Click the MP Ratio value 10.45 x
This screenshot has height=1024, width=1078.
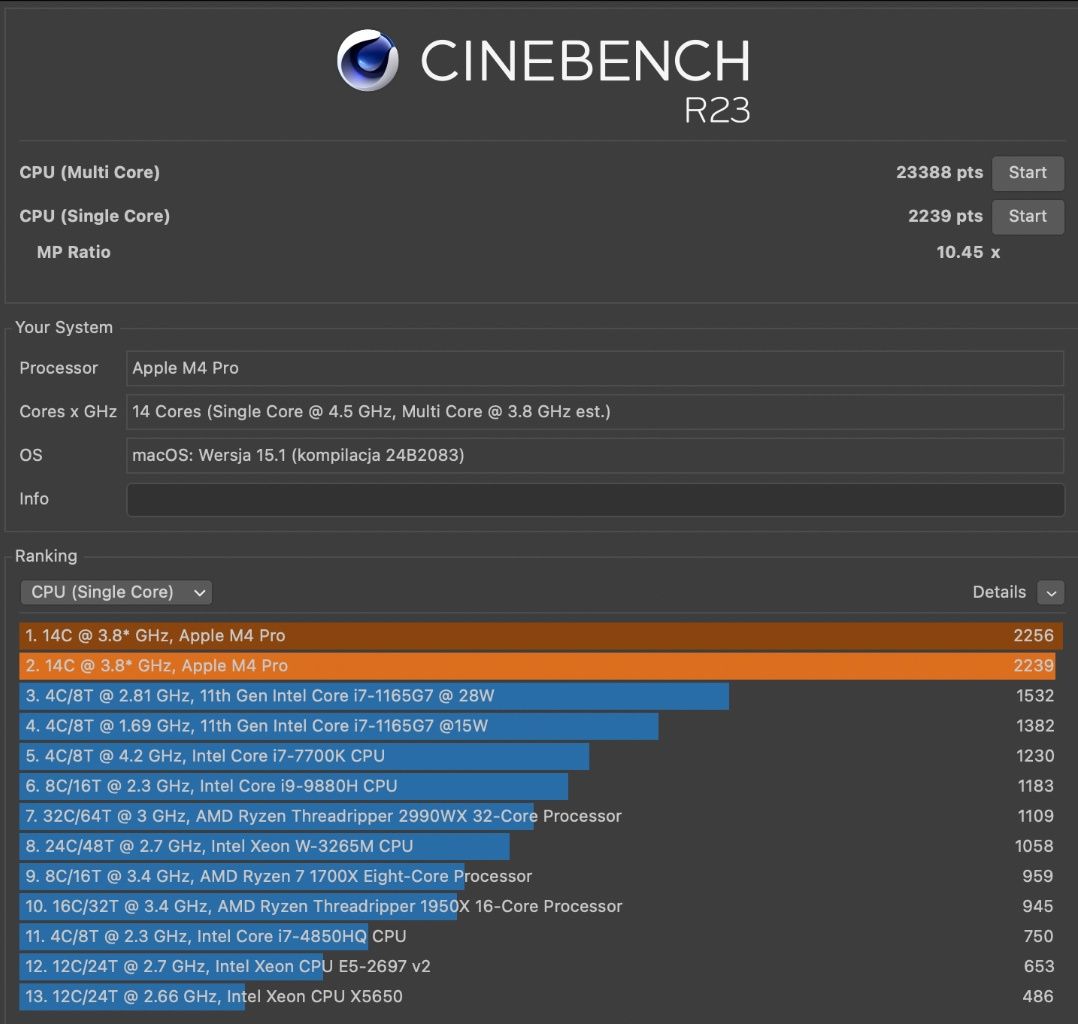(968, 252)
